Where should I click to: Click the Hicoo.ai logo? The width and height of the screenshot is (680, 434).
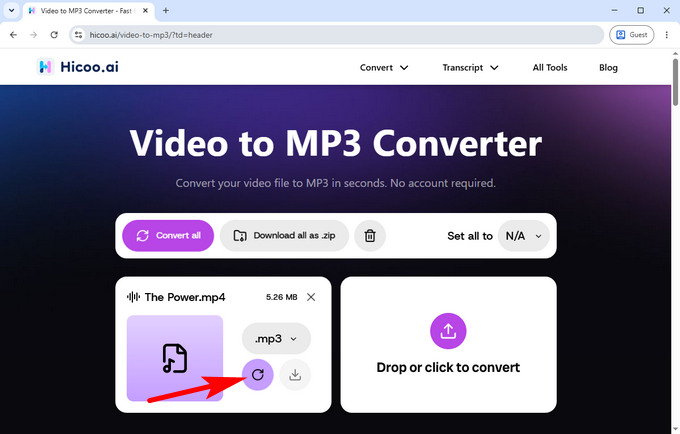78,67
